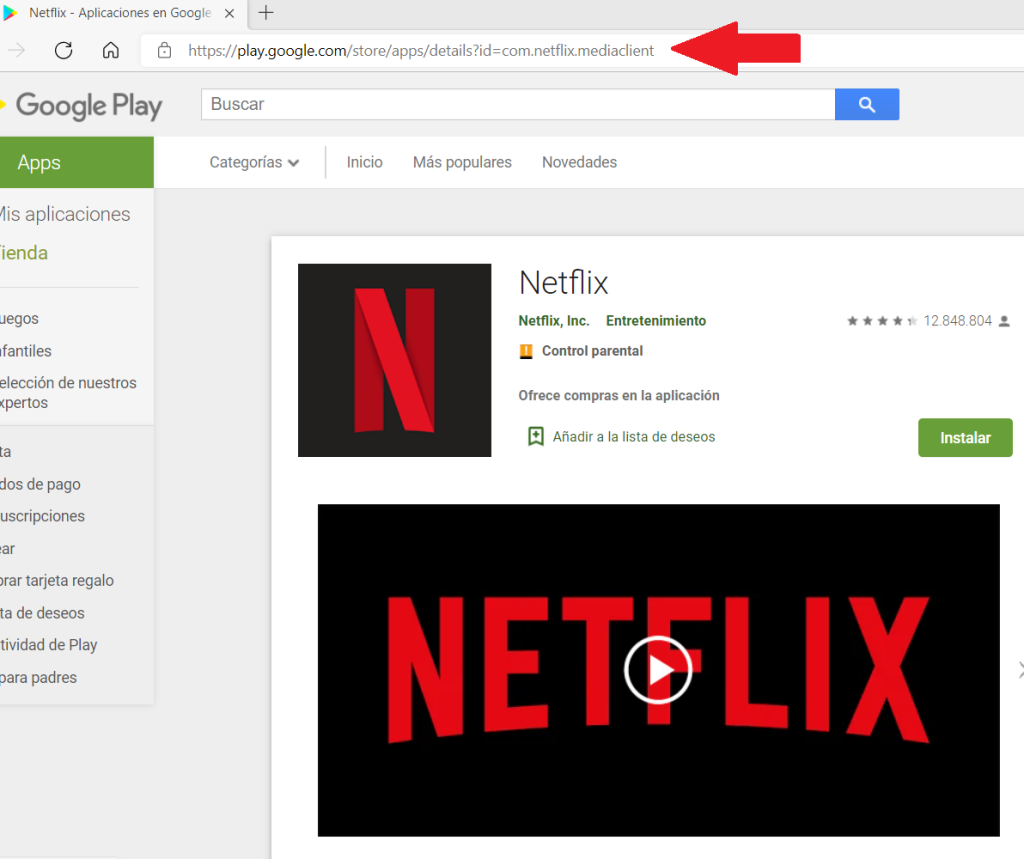Reload the page using the refresh icon
The width and height of the screenshot is (1024, 859).
coord(63,49)
